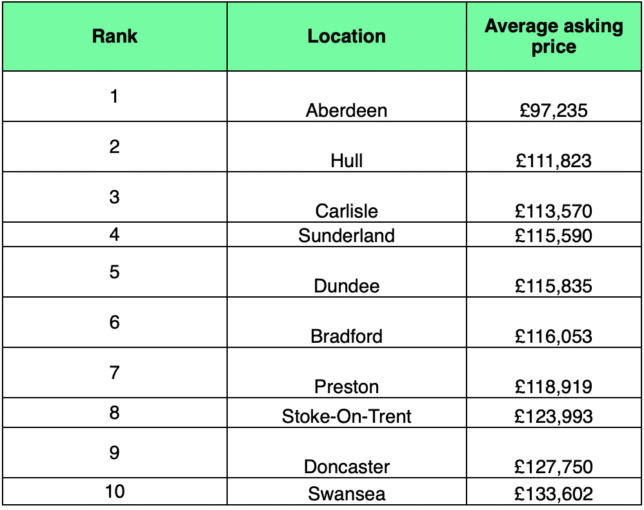Select the Swansea location cell
The height and width of the screenshot is (510, 644).
point(346,492)
